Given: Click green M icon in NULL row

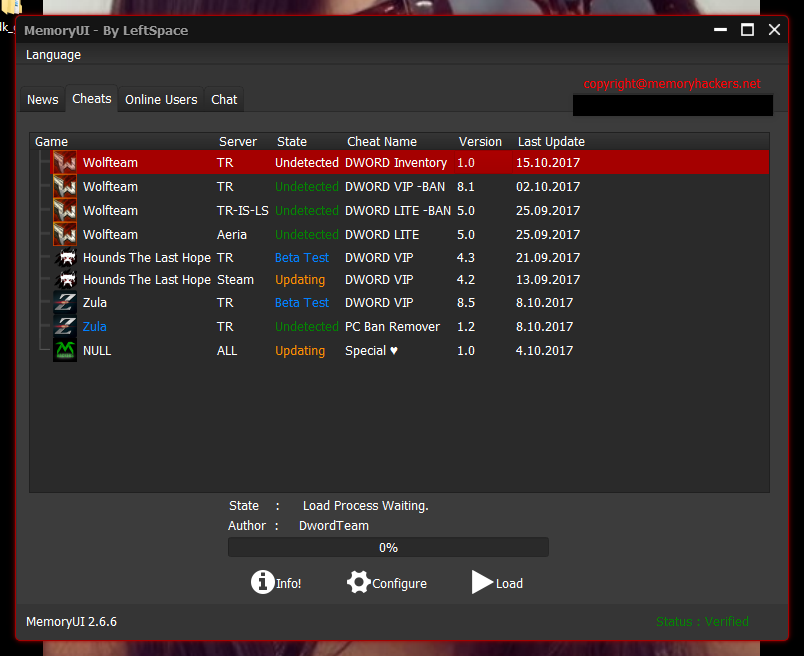Looking at the screenshot, I should 65,350.
